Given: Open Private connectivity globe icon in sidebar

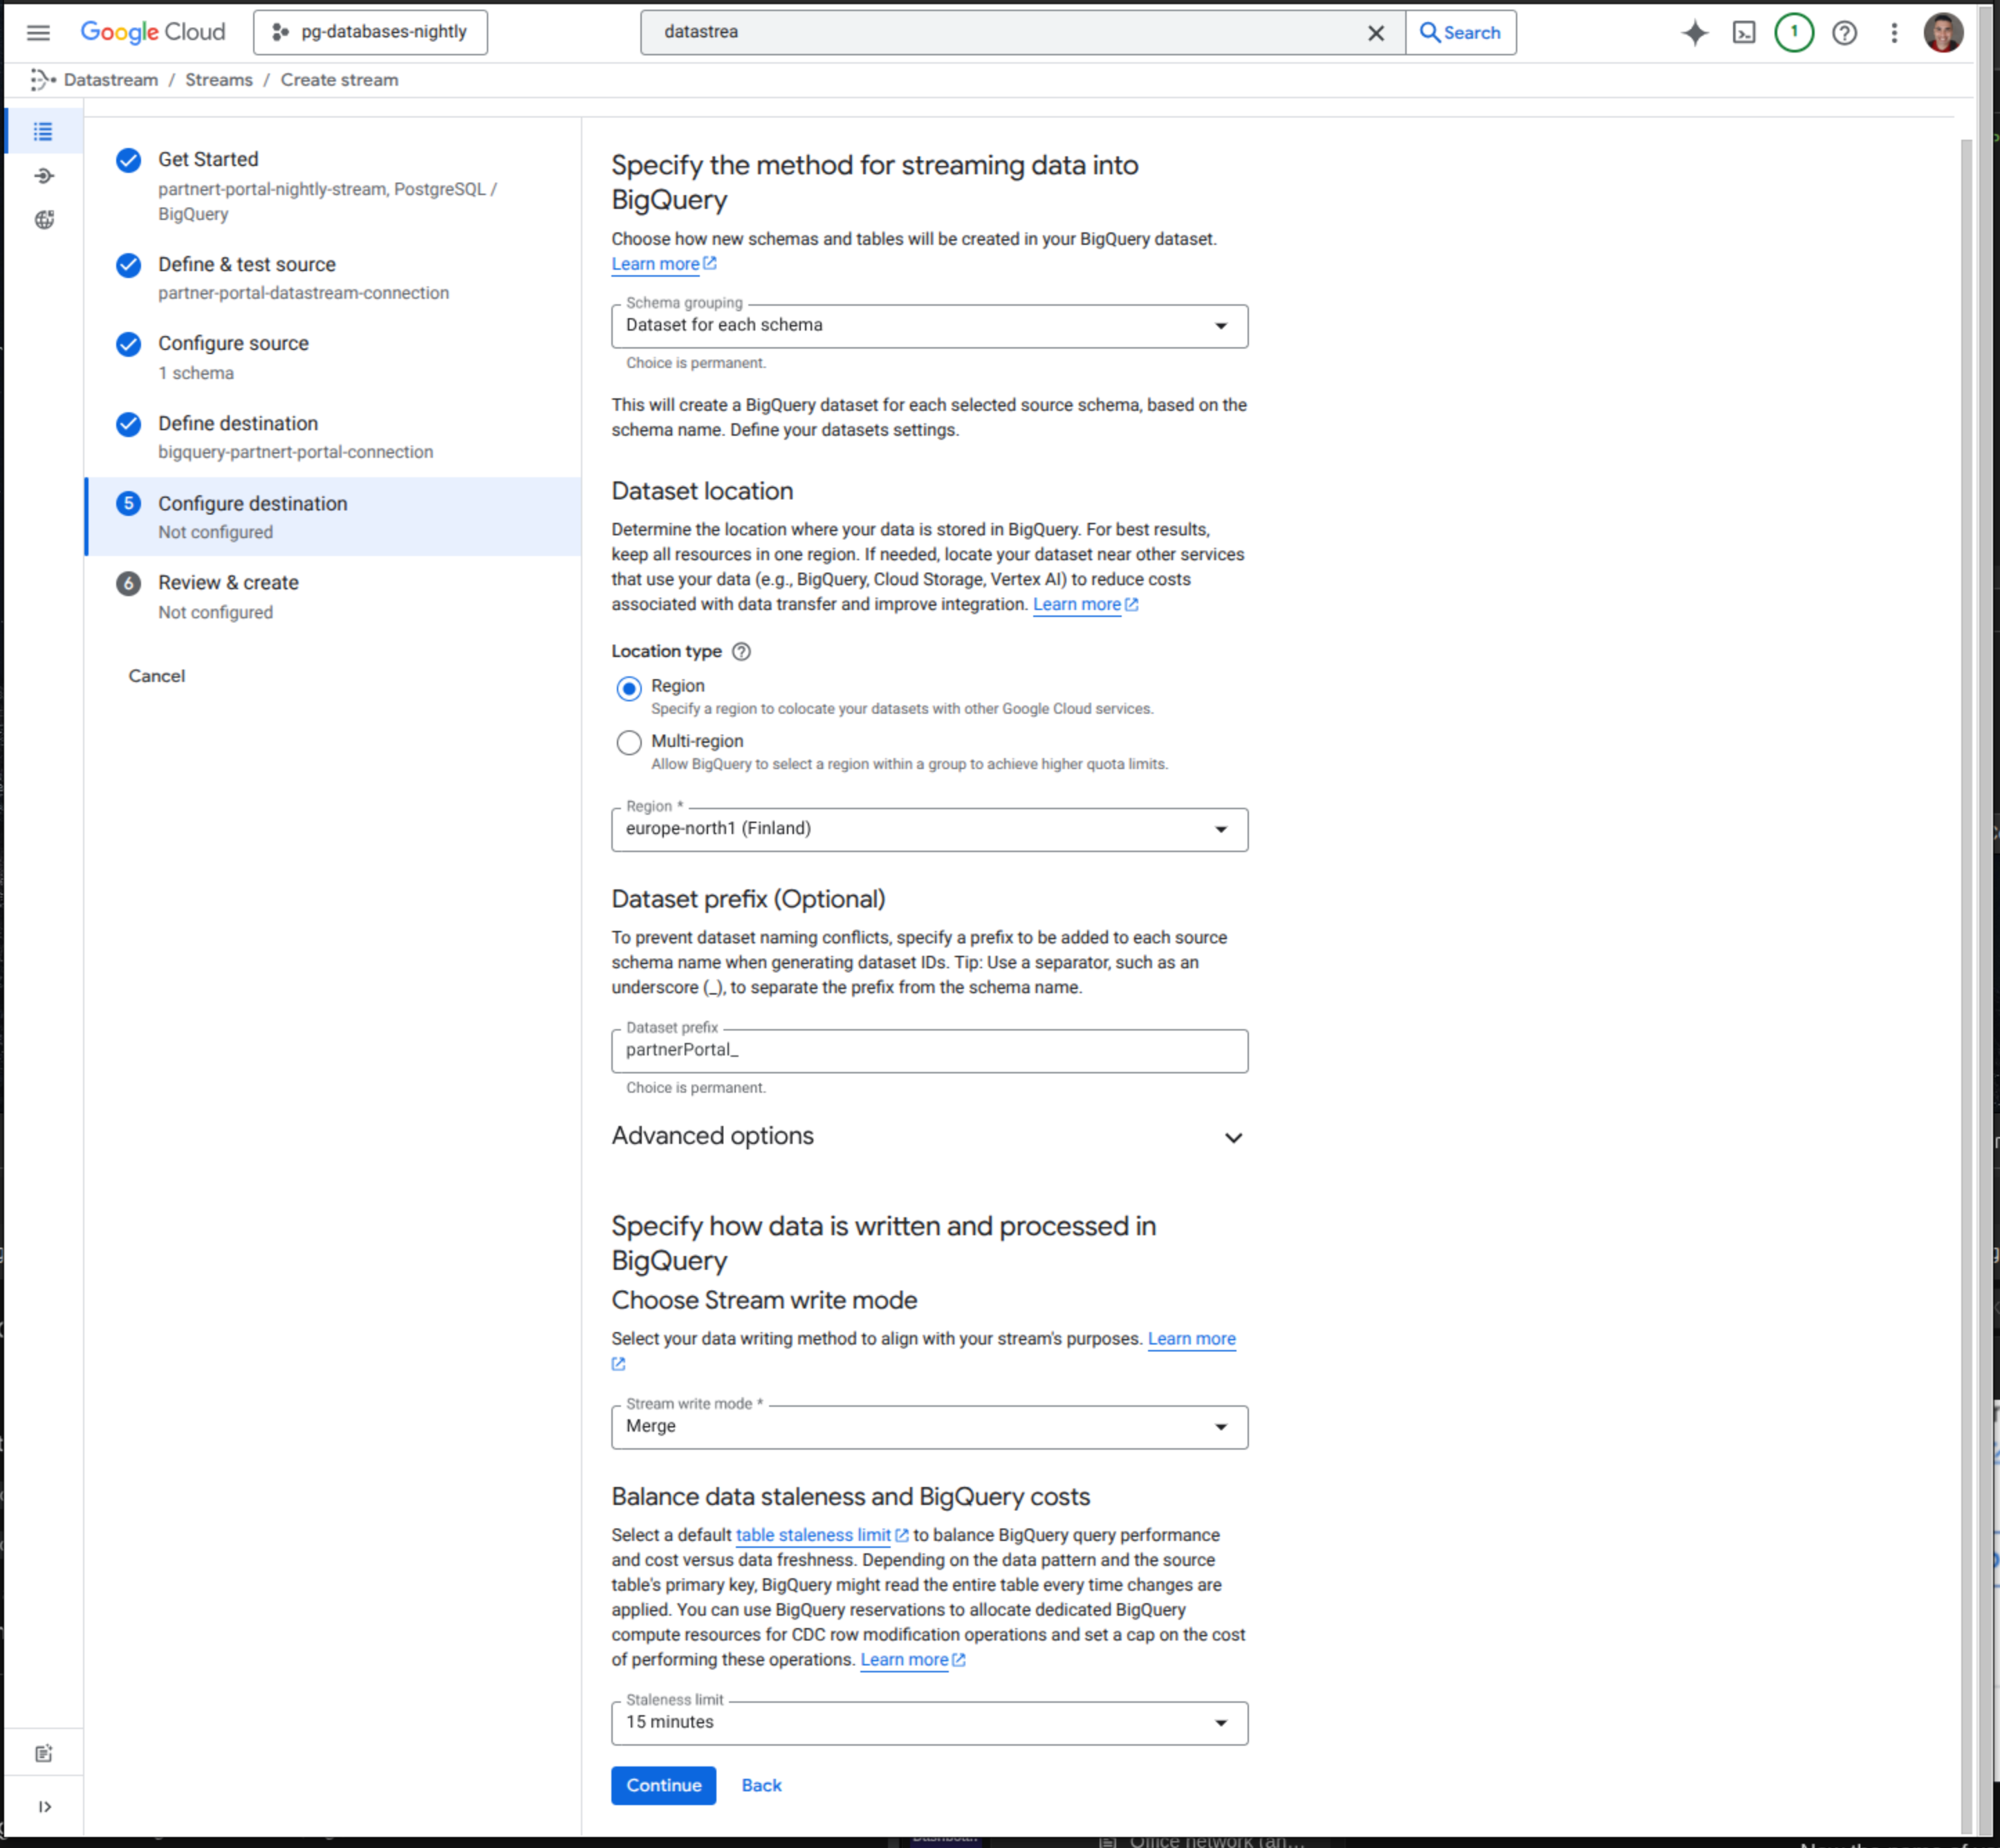Looking at the screenshot, I should (43, 220).
